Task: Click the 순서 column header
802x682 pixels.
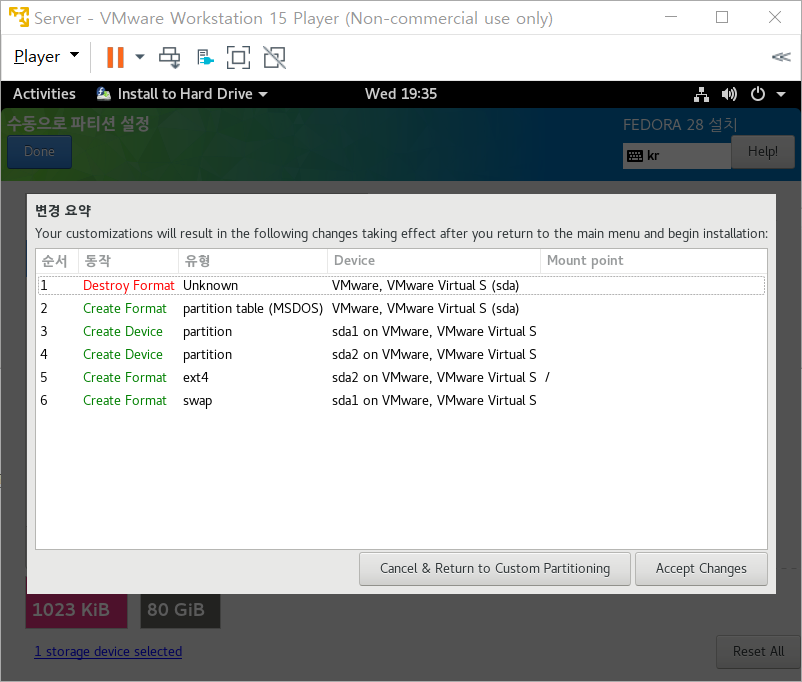Action: coord(57,261)
